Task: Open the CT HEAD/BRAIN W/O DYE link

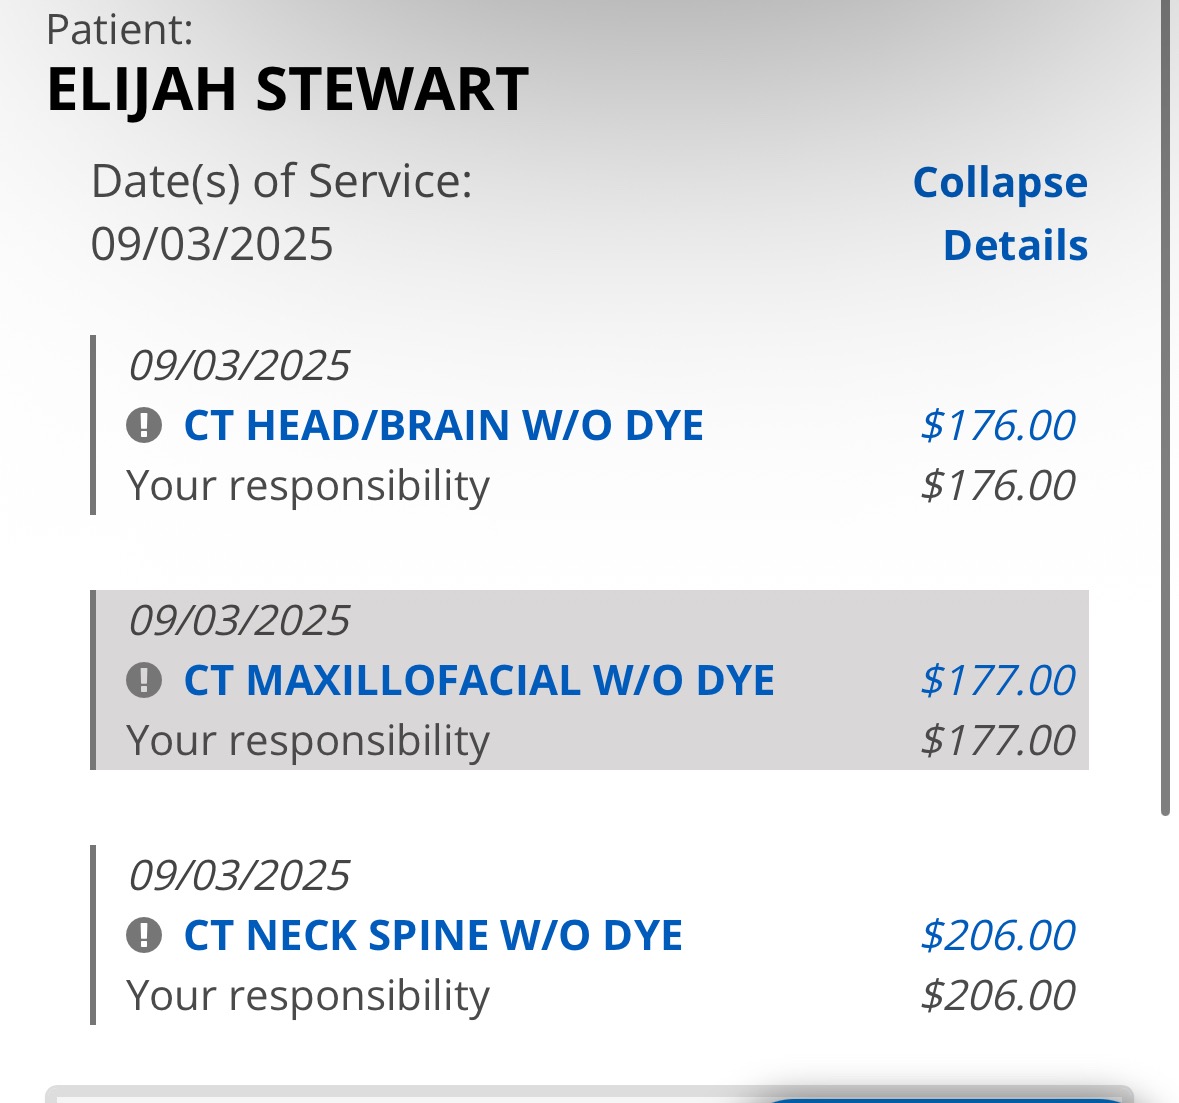Action: pyautogui.click(x=443, y=426)
